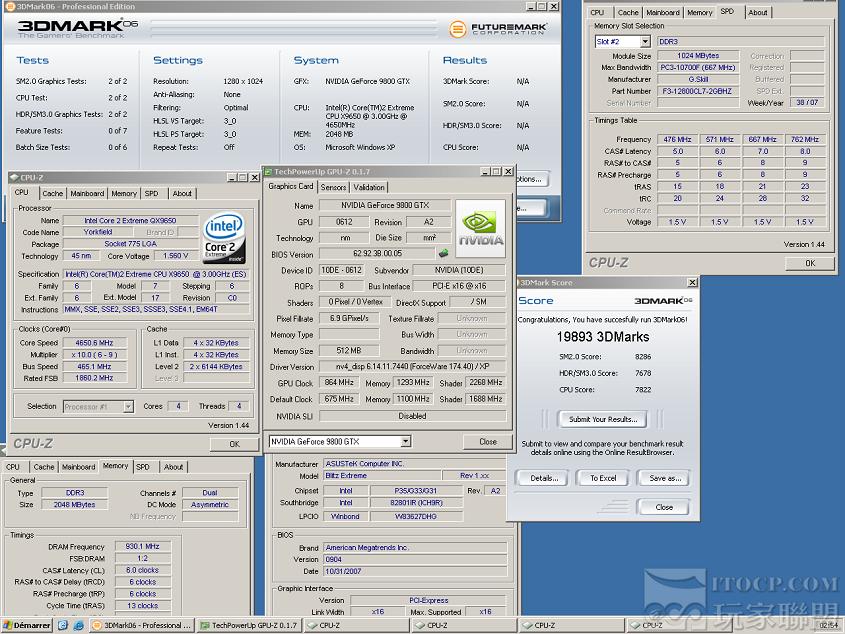This screenshot has width=845, height=634.
Task: Click the Intel Core 2 Extreme logo
Action: 224,236
